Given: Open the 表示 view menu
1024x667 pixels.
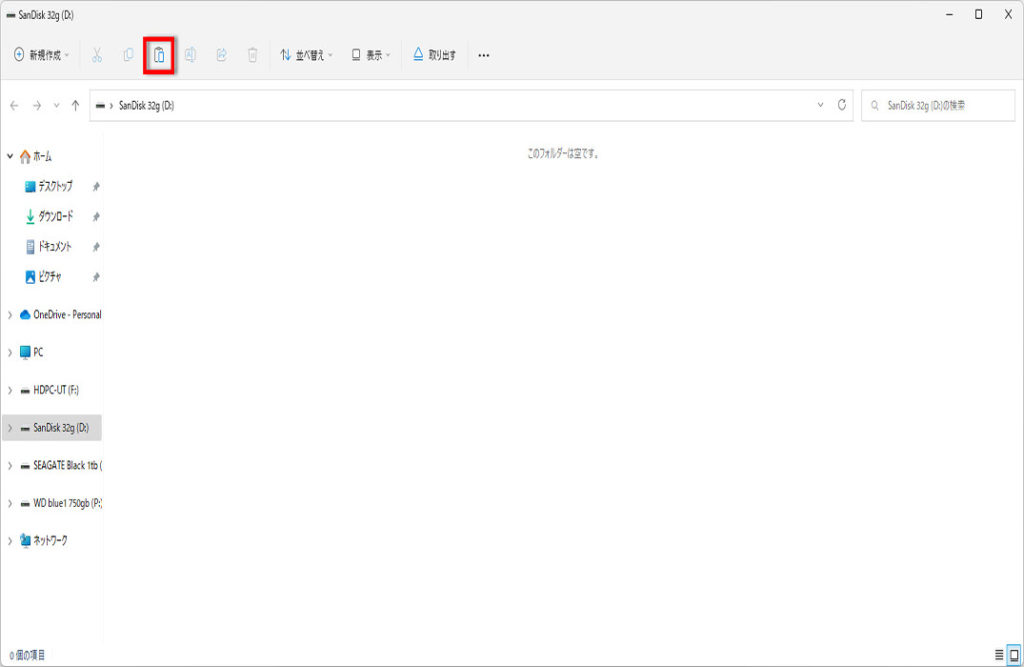Looking at the screenshot, I should click(371, 55).
